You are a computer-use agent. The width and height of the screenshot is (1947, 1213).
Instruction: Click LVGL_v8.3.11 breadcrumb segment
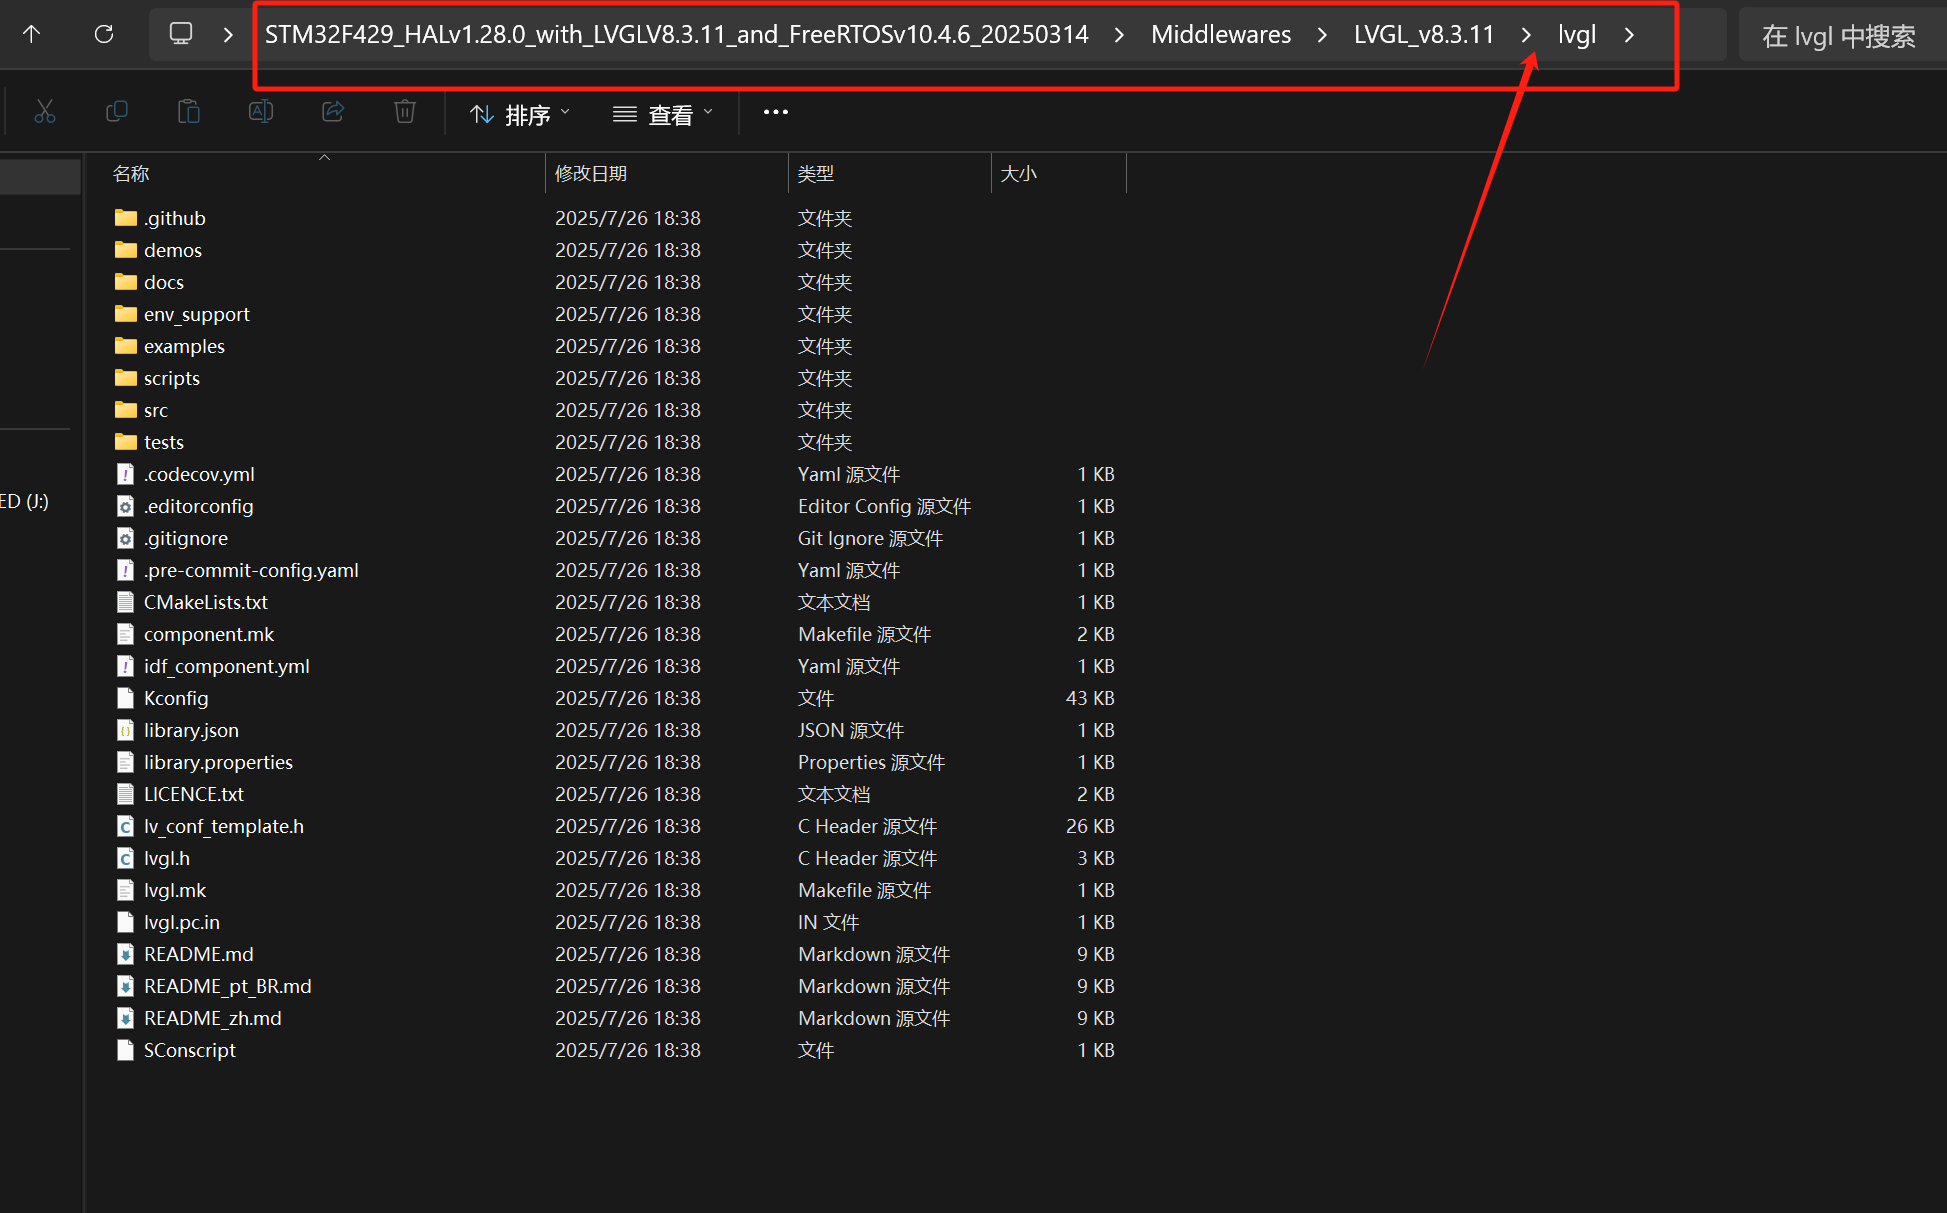pyautogui.click(x=1423, y=35)
